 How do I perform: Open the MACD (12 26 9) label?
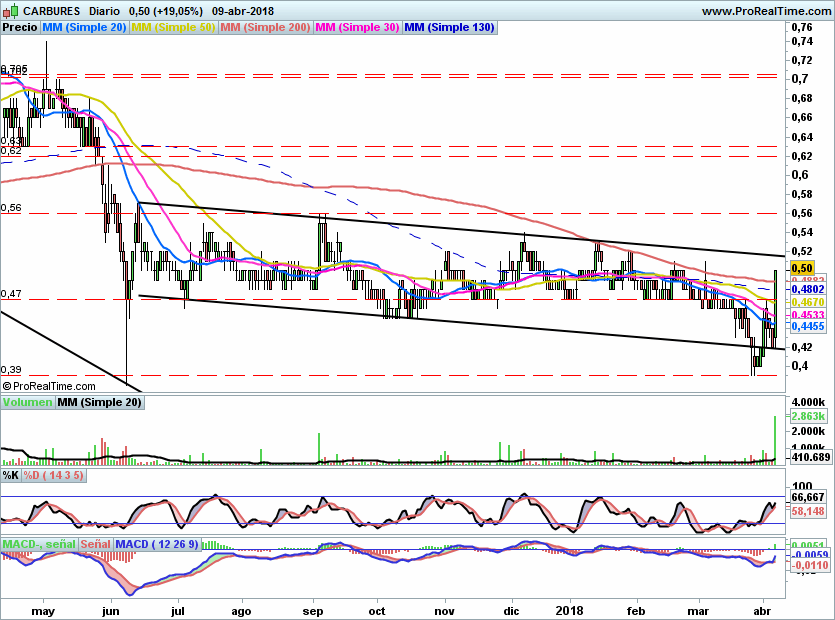point(157,544)
